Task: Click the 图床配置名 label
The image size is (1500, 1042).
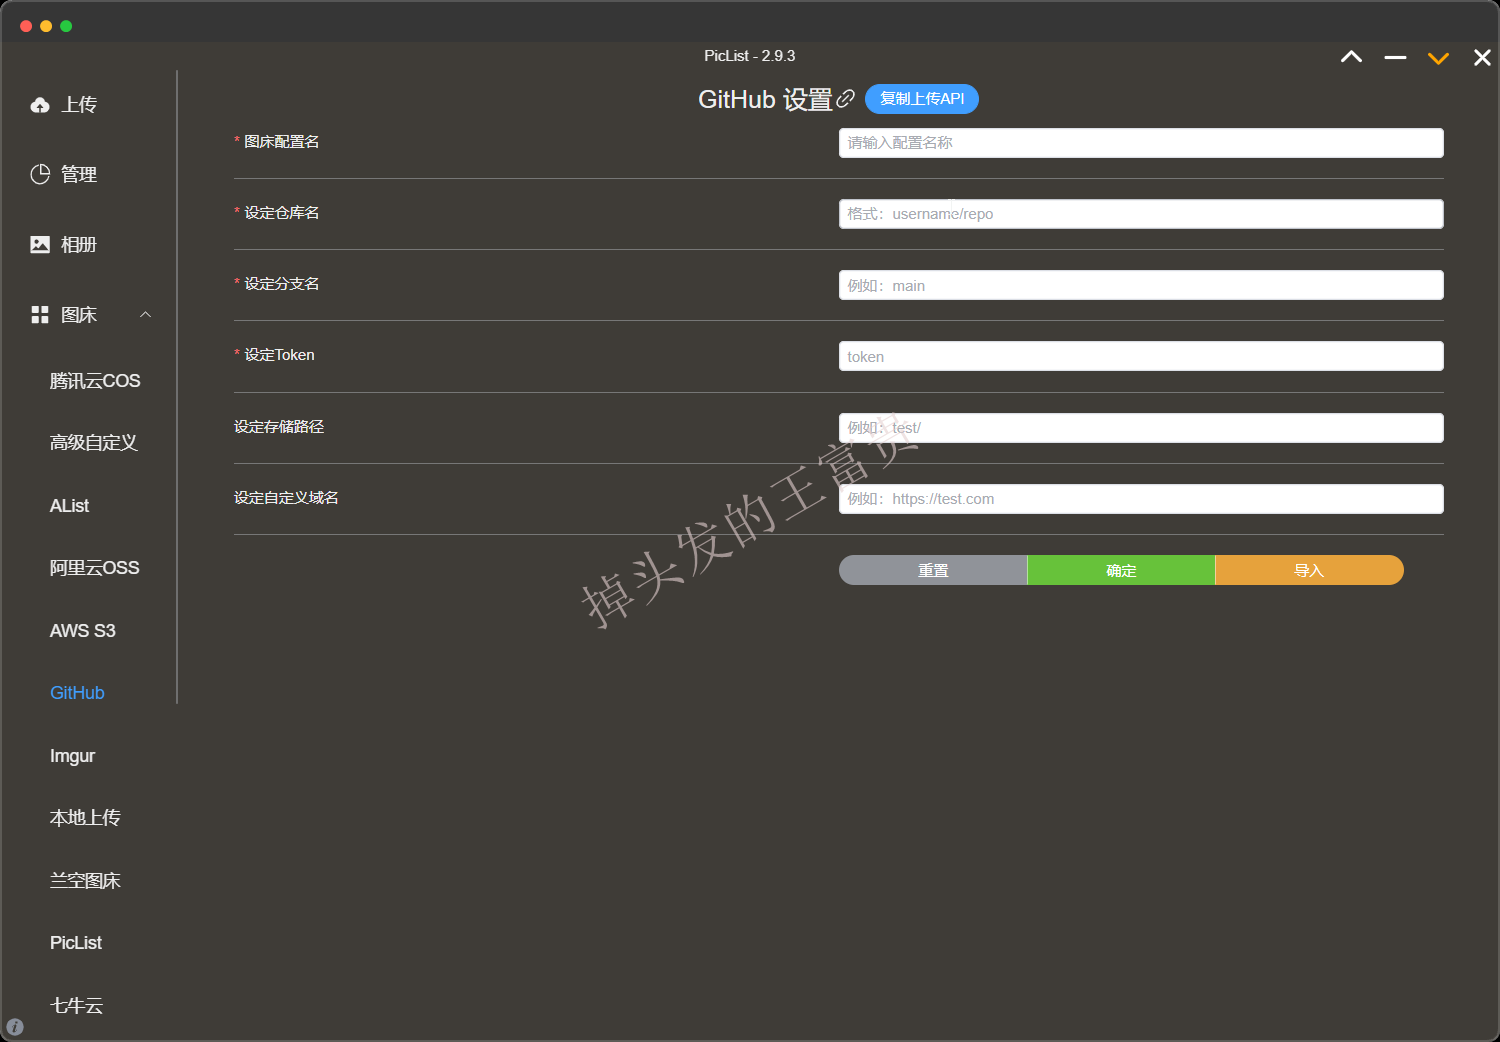Action: click(x=282, y=142)
